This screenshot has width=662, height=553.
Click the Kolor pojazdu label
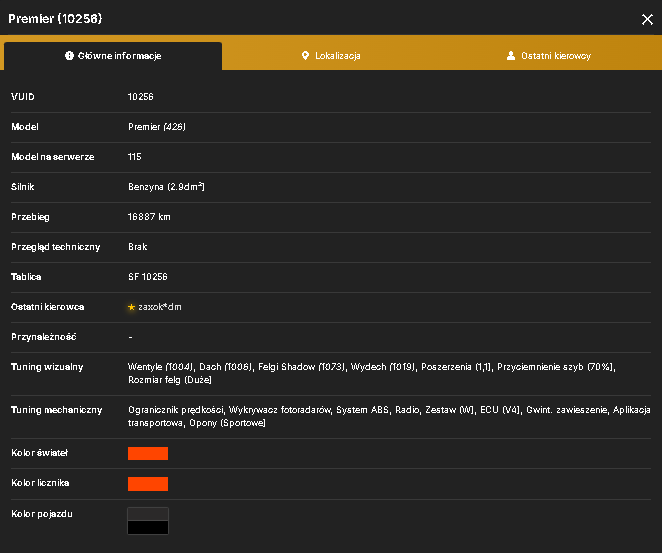pyautogui.click(x=42, y=514)
